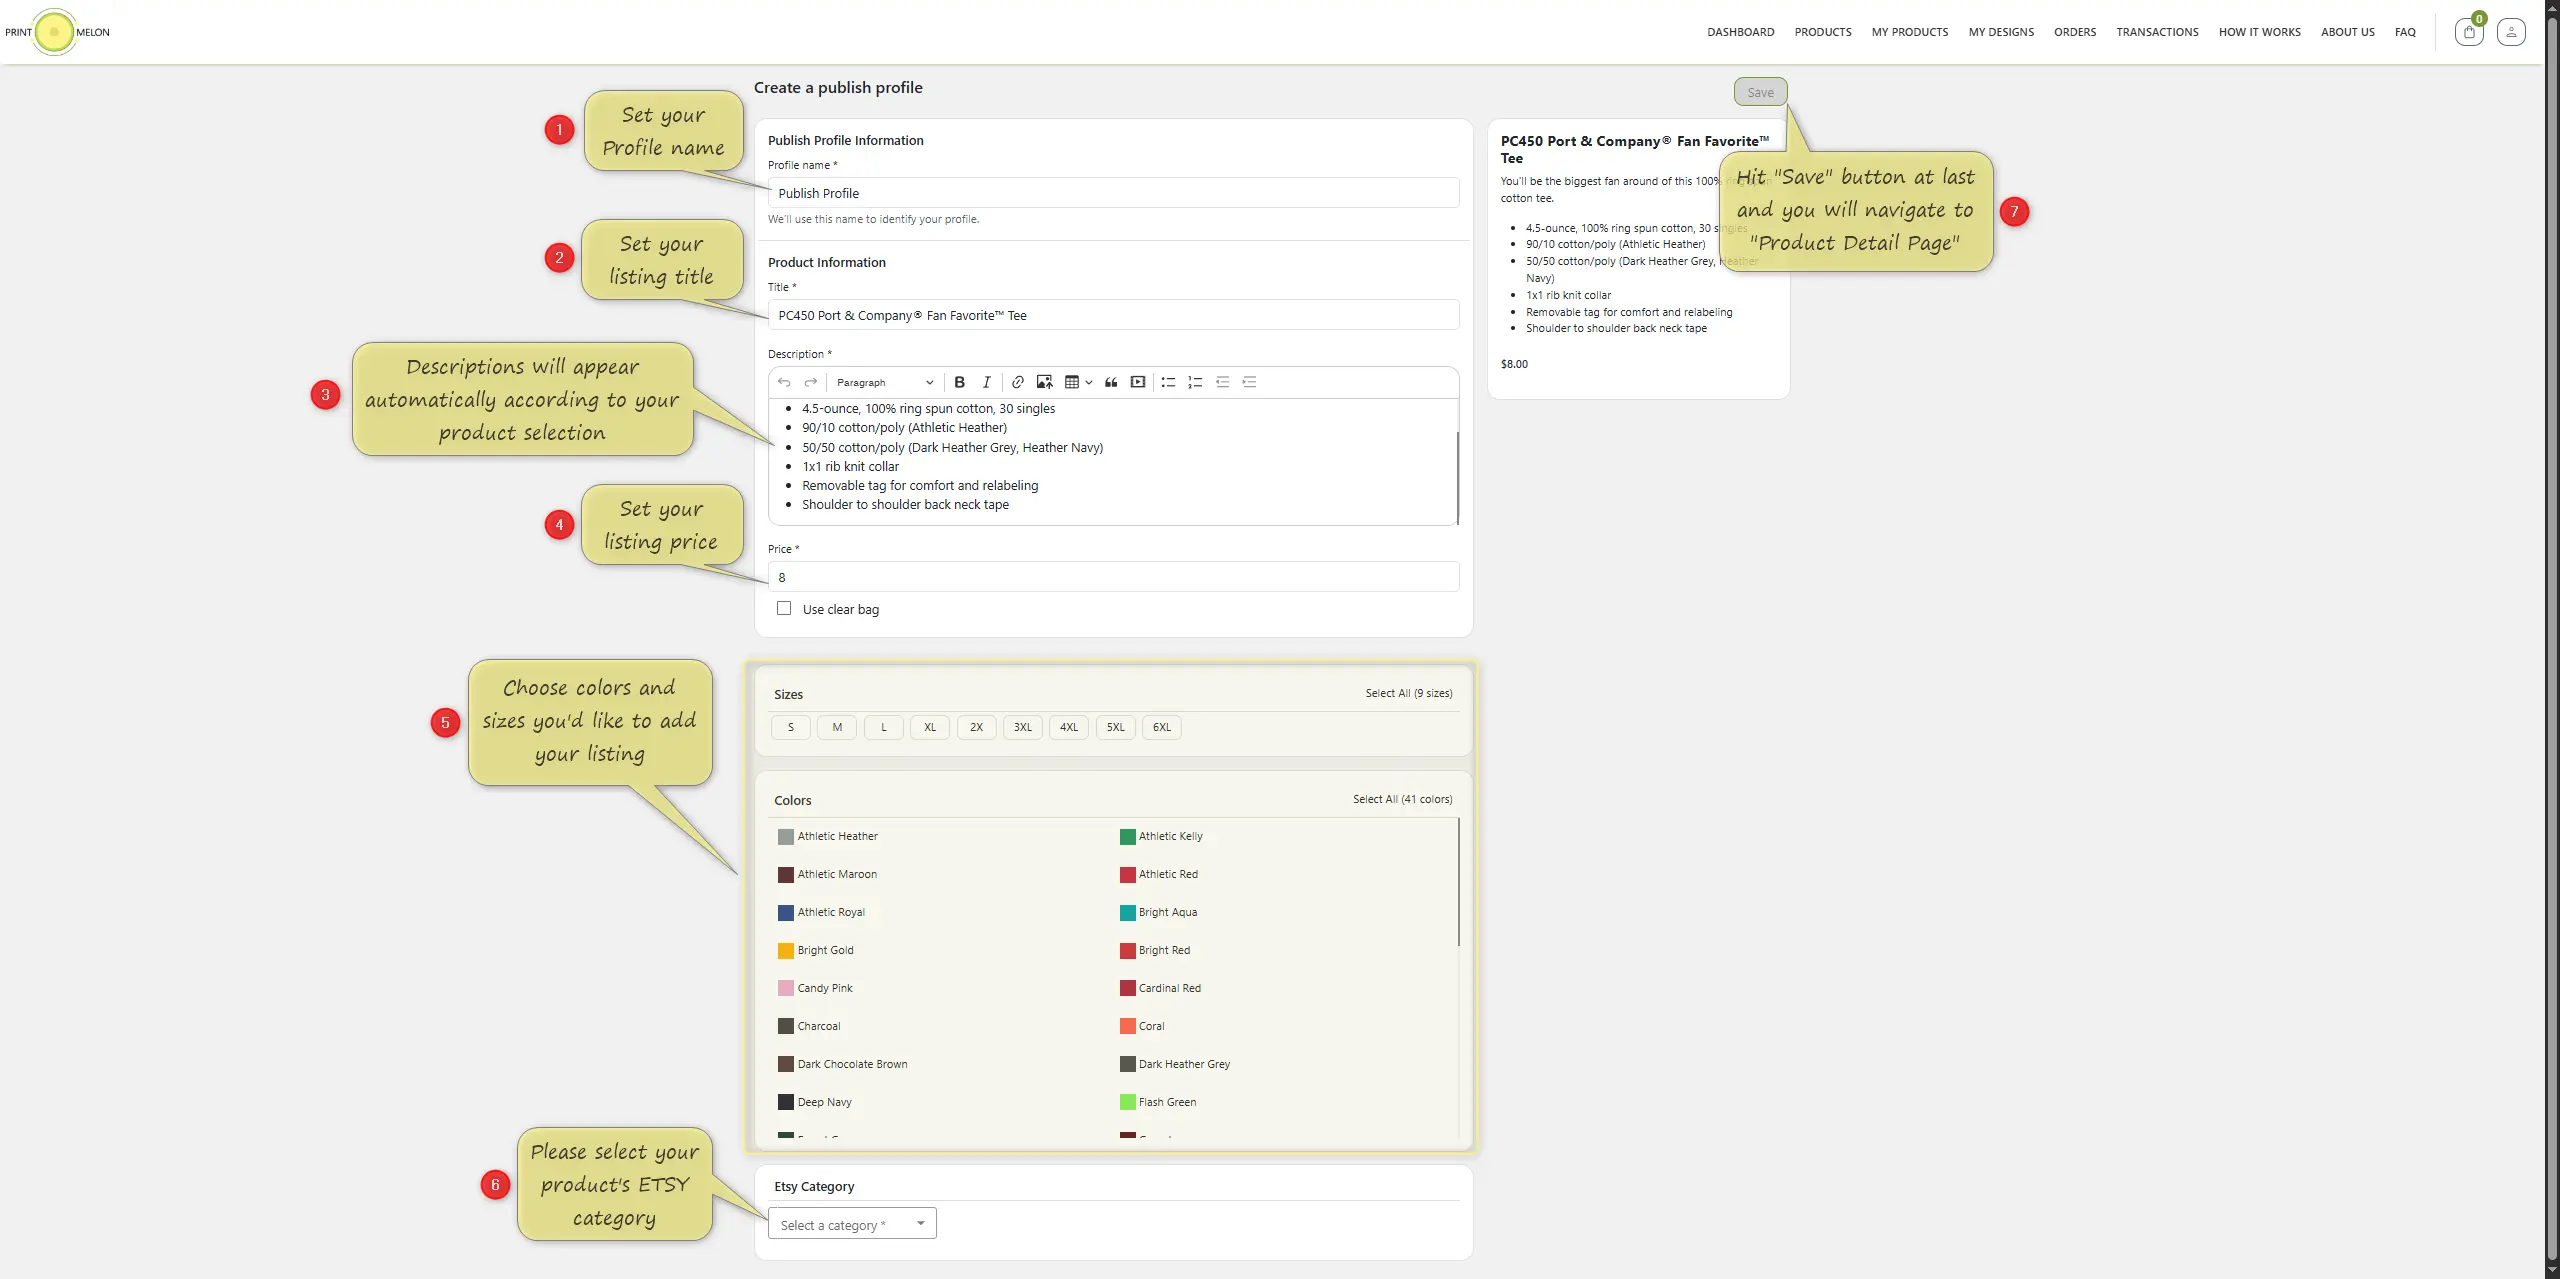This screenshot has width=2560, height=1279.
Task: Open the Orders page
Action: (x=2075, y=32)
